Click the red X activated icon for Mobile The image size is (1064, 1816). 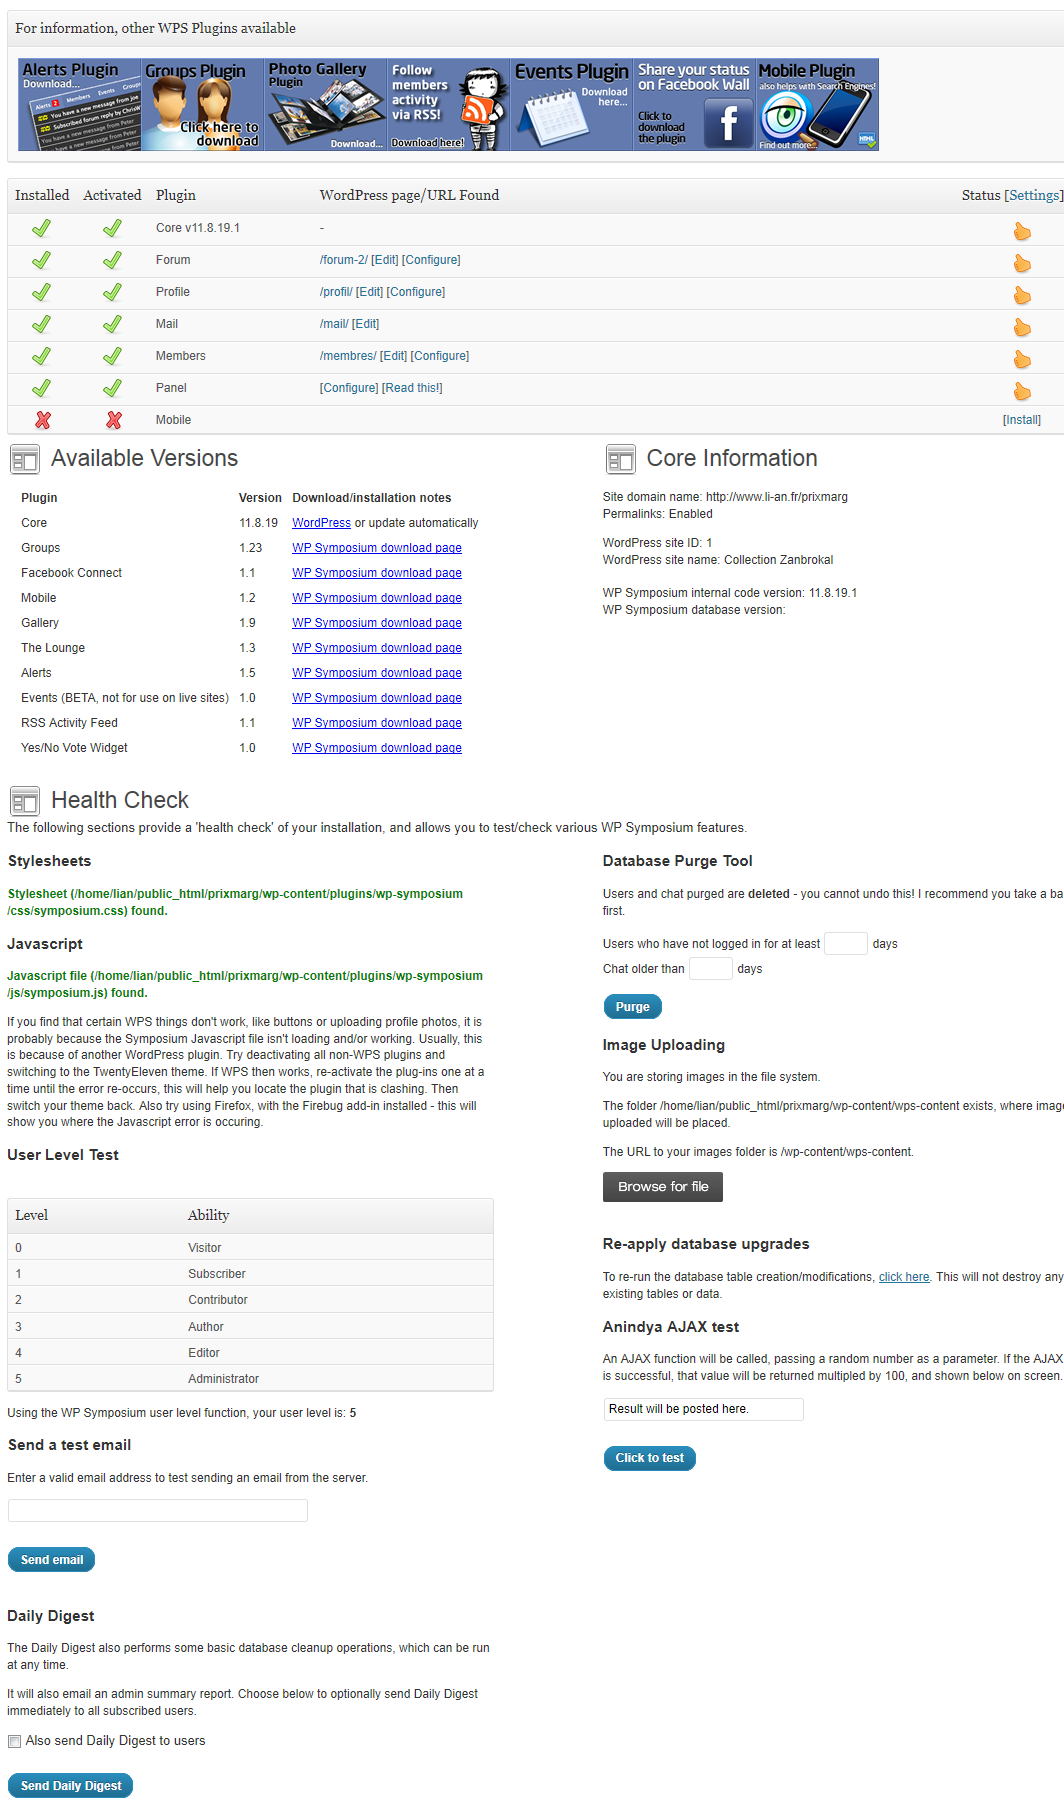[x=114, y=420]
